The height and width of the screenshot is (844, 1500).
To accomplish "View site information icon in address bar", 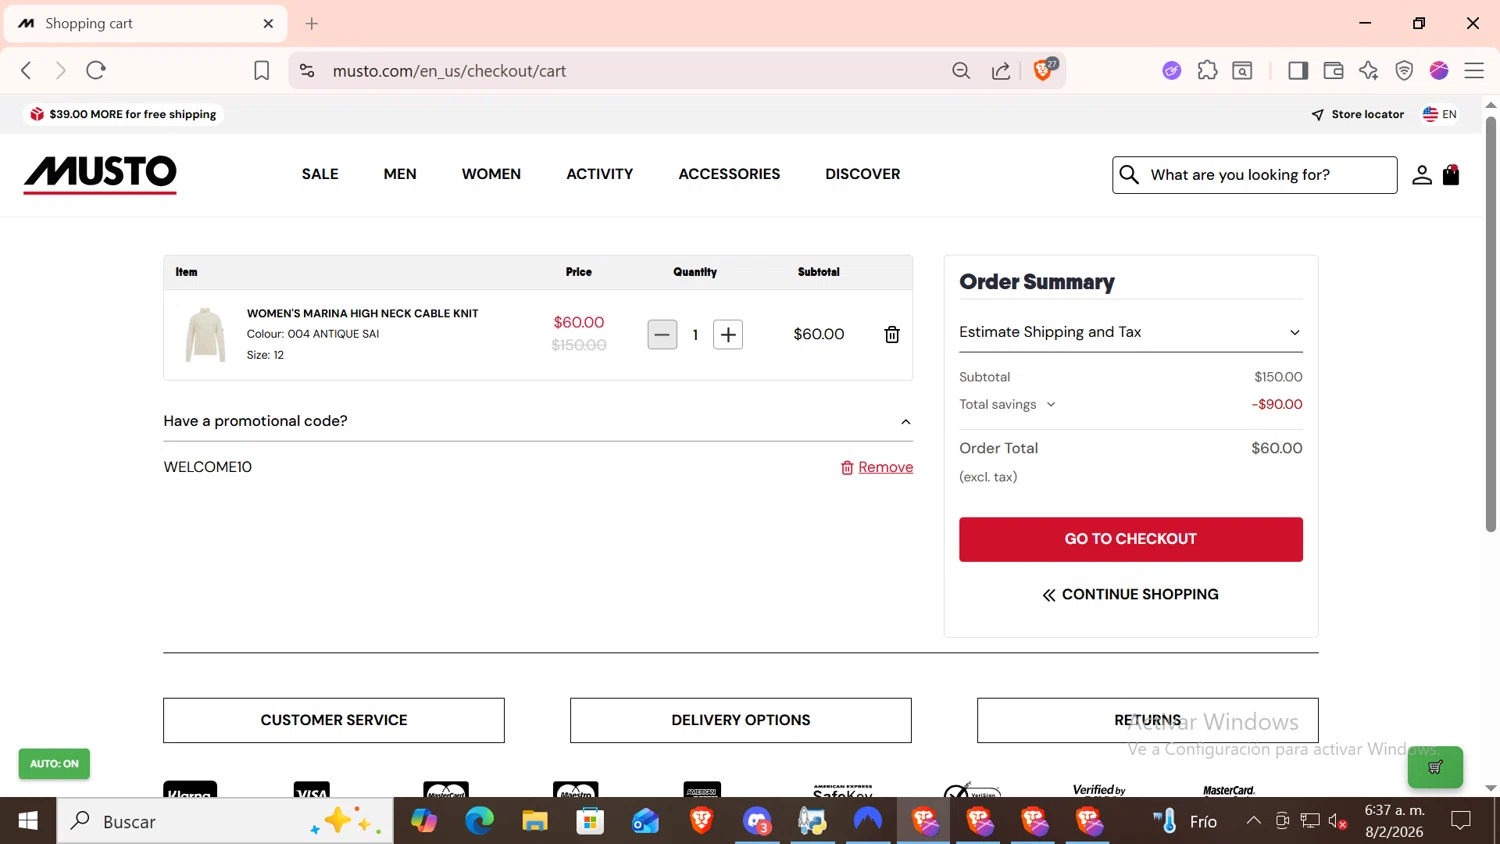I will [x=307, y=71].
